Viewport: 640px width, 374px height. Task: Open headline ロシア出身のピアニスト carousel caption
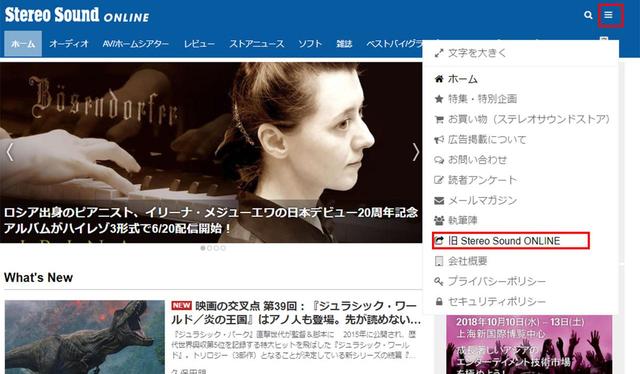pyautogui.click(x=211, y=220)
